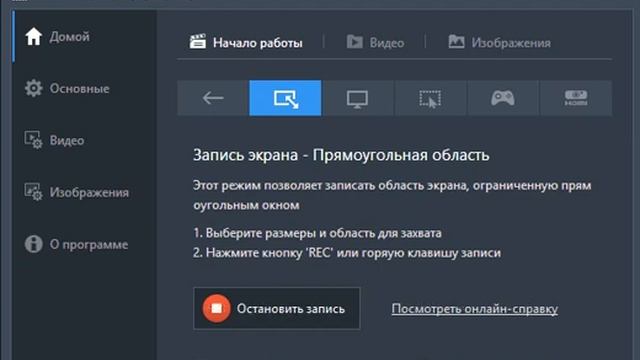Switch to the Начало работы tab

(x=246, y=42)
